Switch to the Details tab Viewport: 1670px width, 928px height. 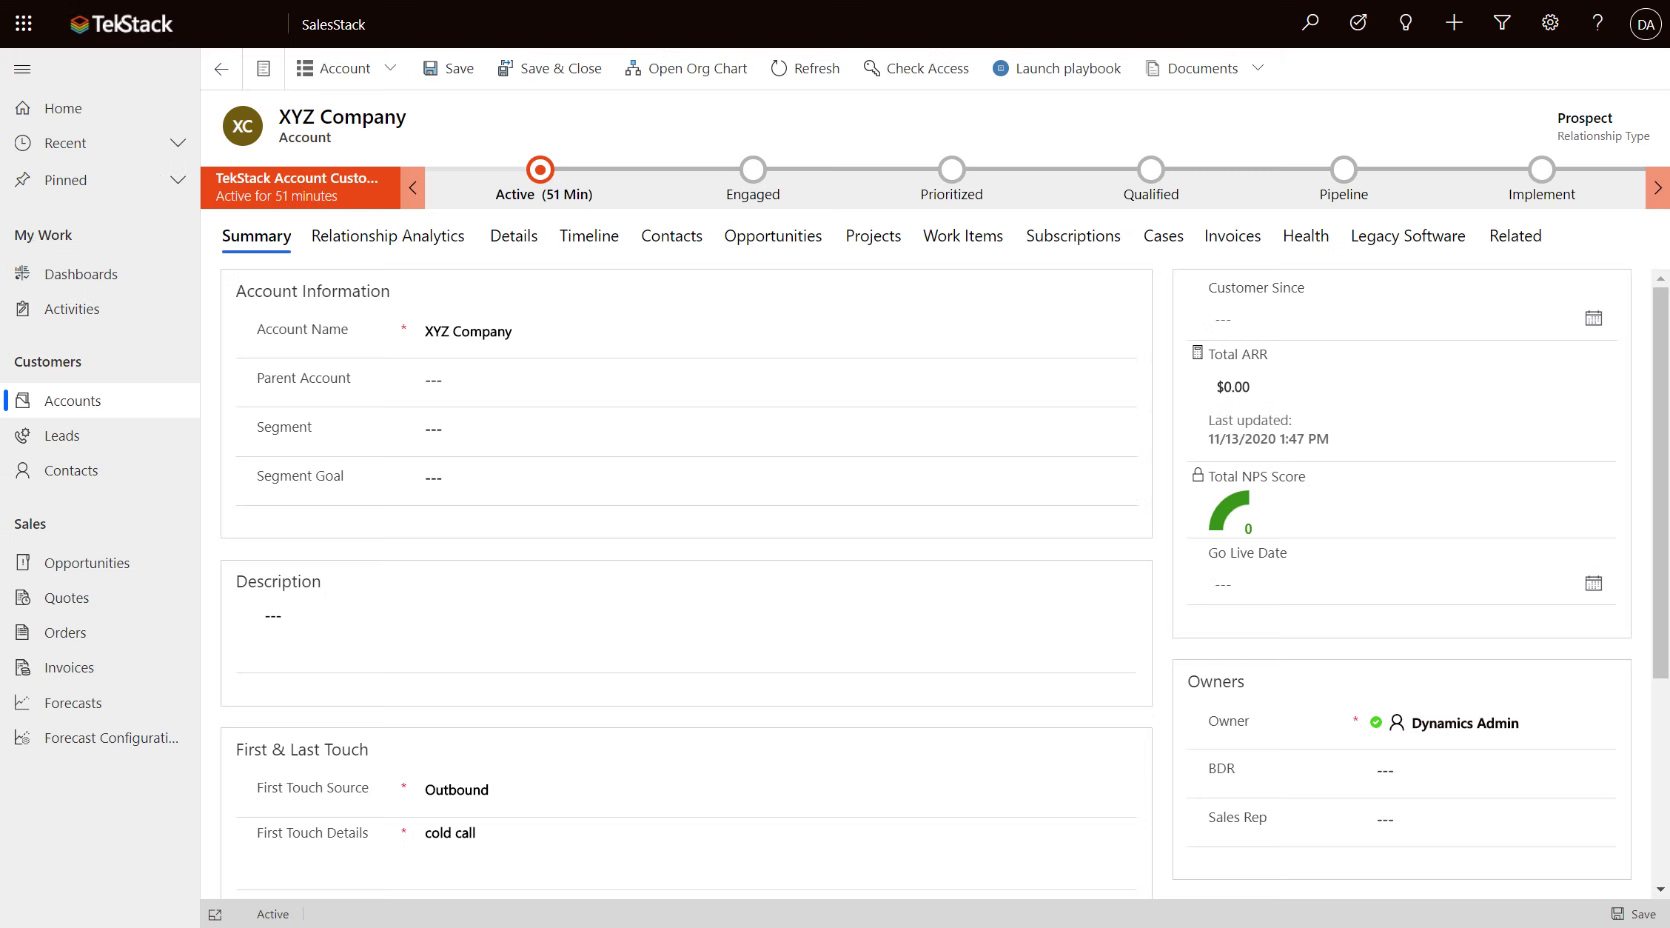pos(514,236)
